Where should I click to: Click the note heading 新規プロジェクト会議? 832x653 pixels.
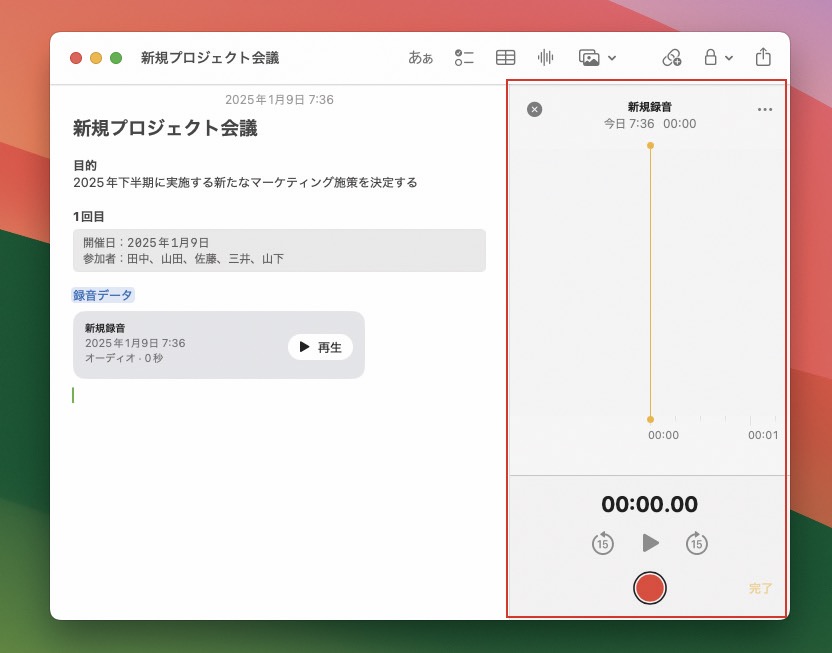tap(165, 128)
